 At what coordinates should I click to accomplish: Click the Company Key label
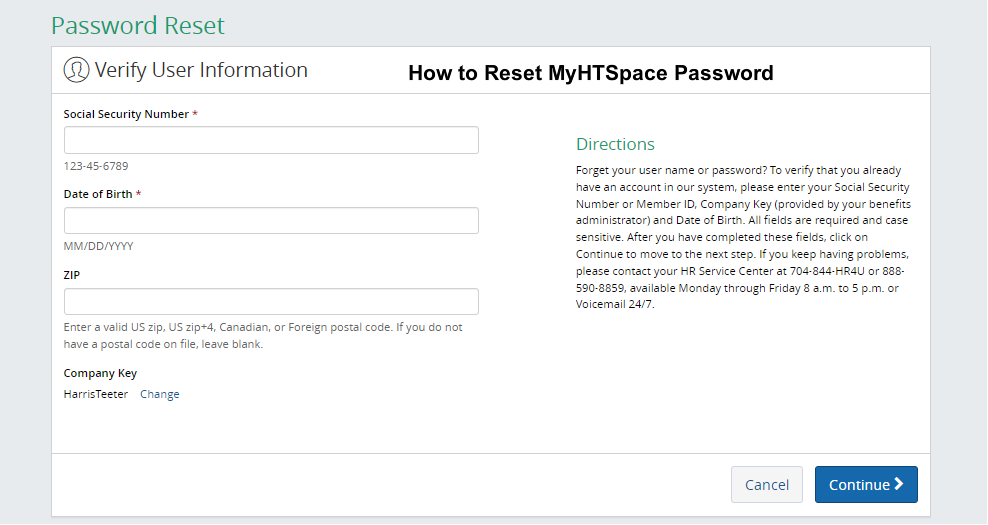(100, 373)
